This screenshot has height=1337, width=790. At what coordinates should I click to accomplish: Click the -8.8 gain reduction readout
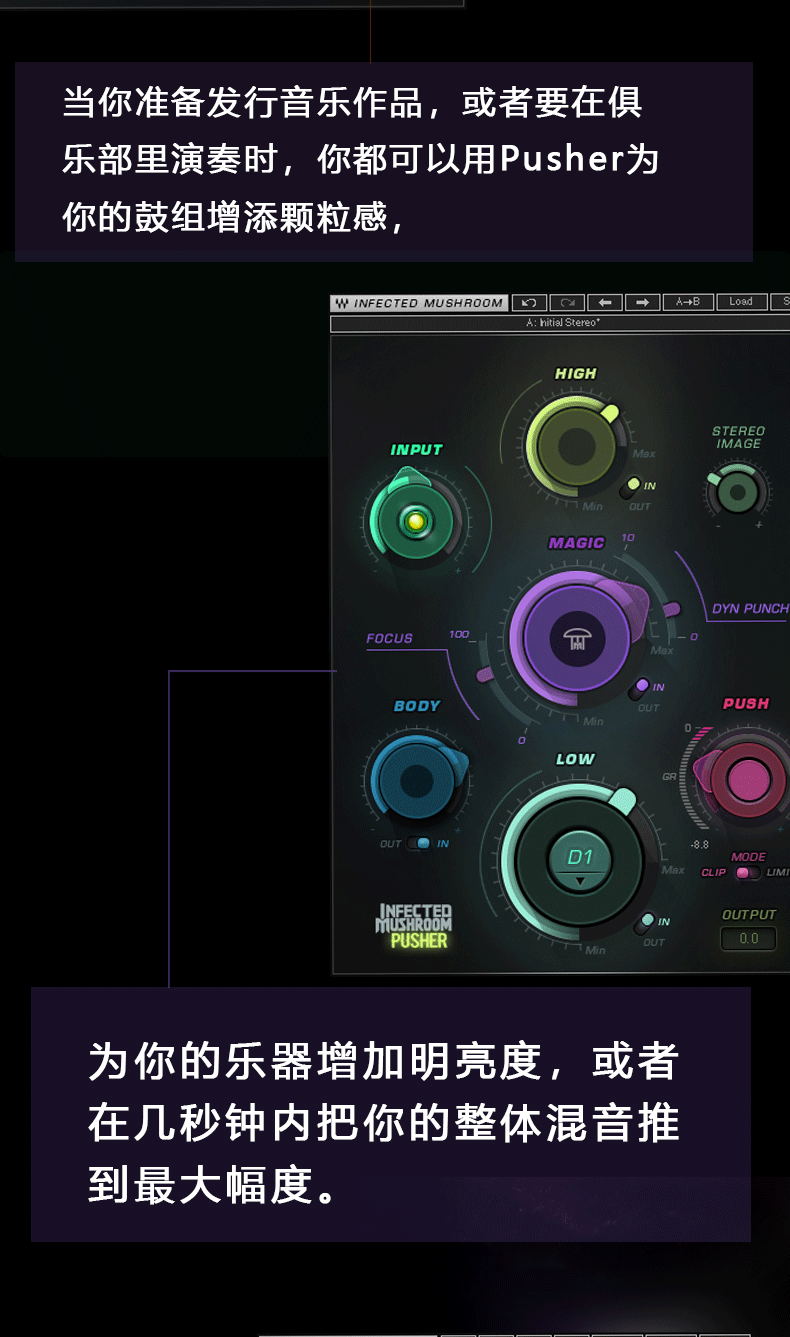699,845
